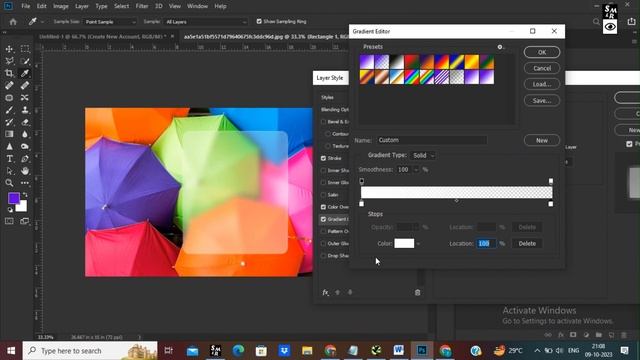Click OK in Gradient Editor
This screenshot has height=360, width=640.
click(x=542, y=52)
